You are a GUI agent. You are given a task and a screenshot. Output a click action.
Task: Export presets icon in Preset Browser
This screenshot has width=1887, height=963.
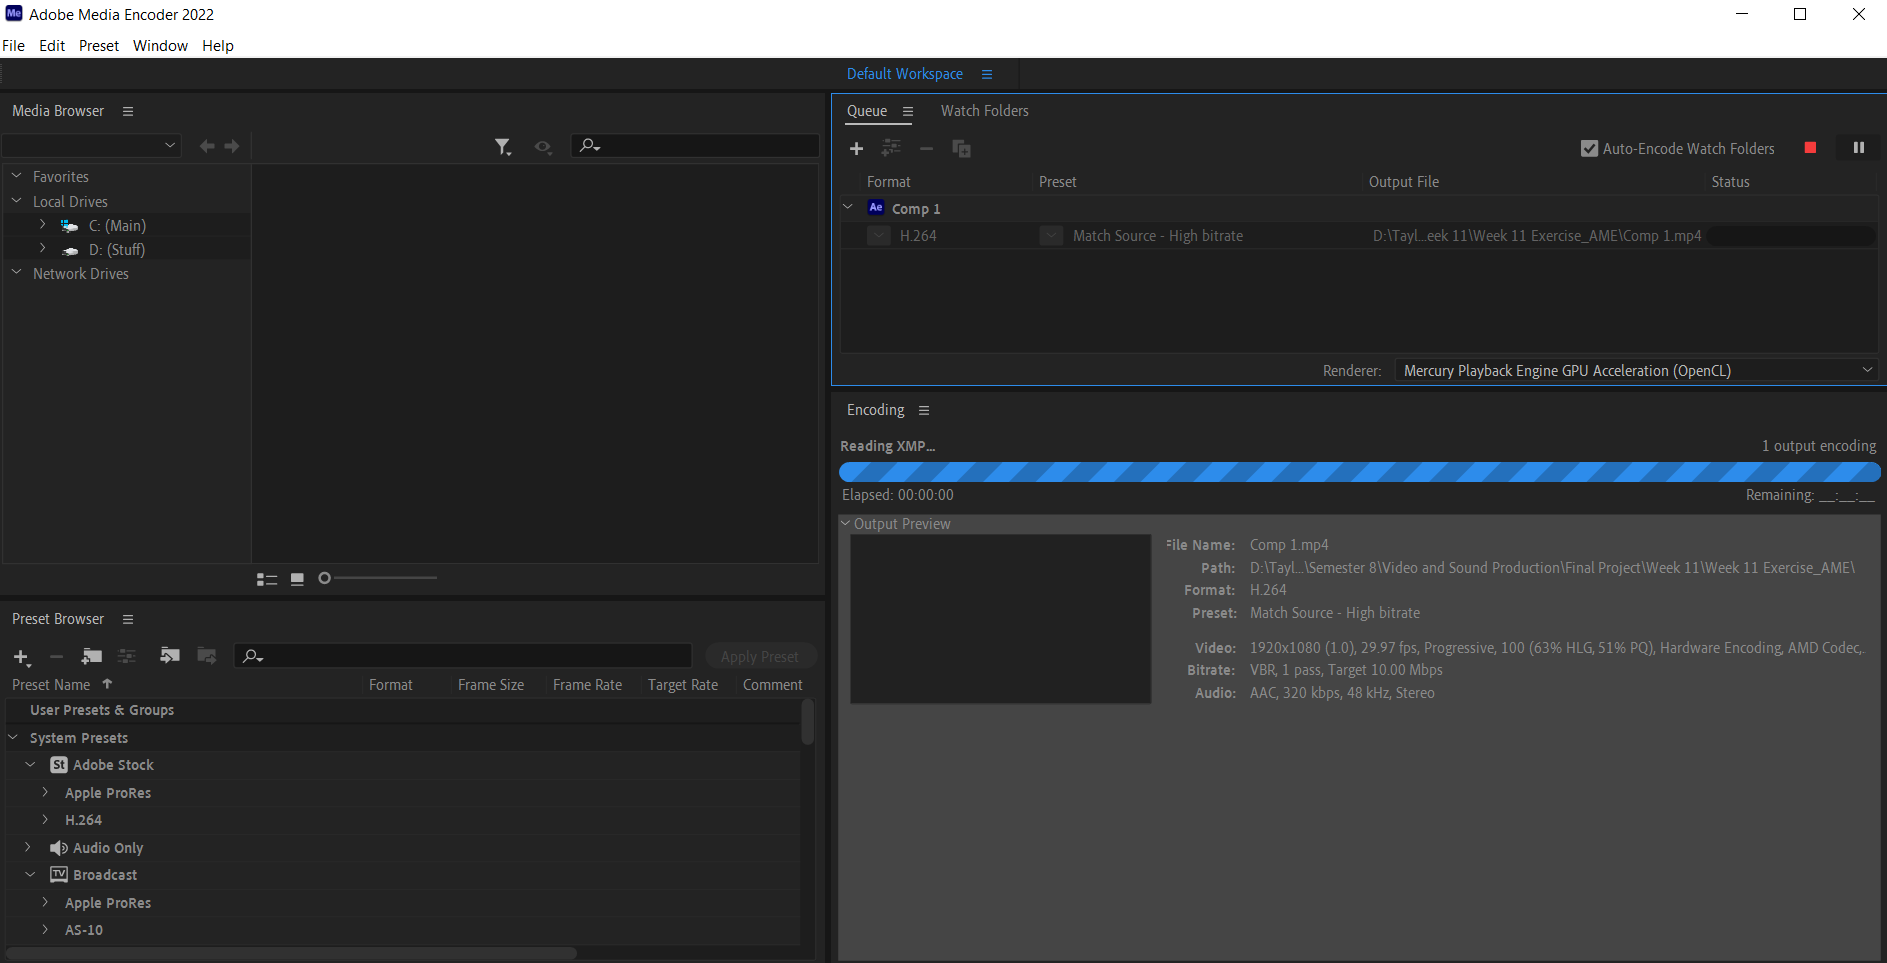tap(207, 656)
